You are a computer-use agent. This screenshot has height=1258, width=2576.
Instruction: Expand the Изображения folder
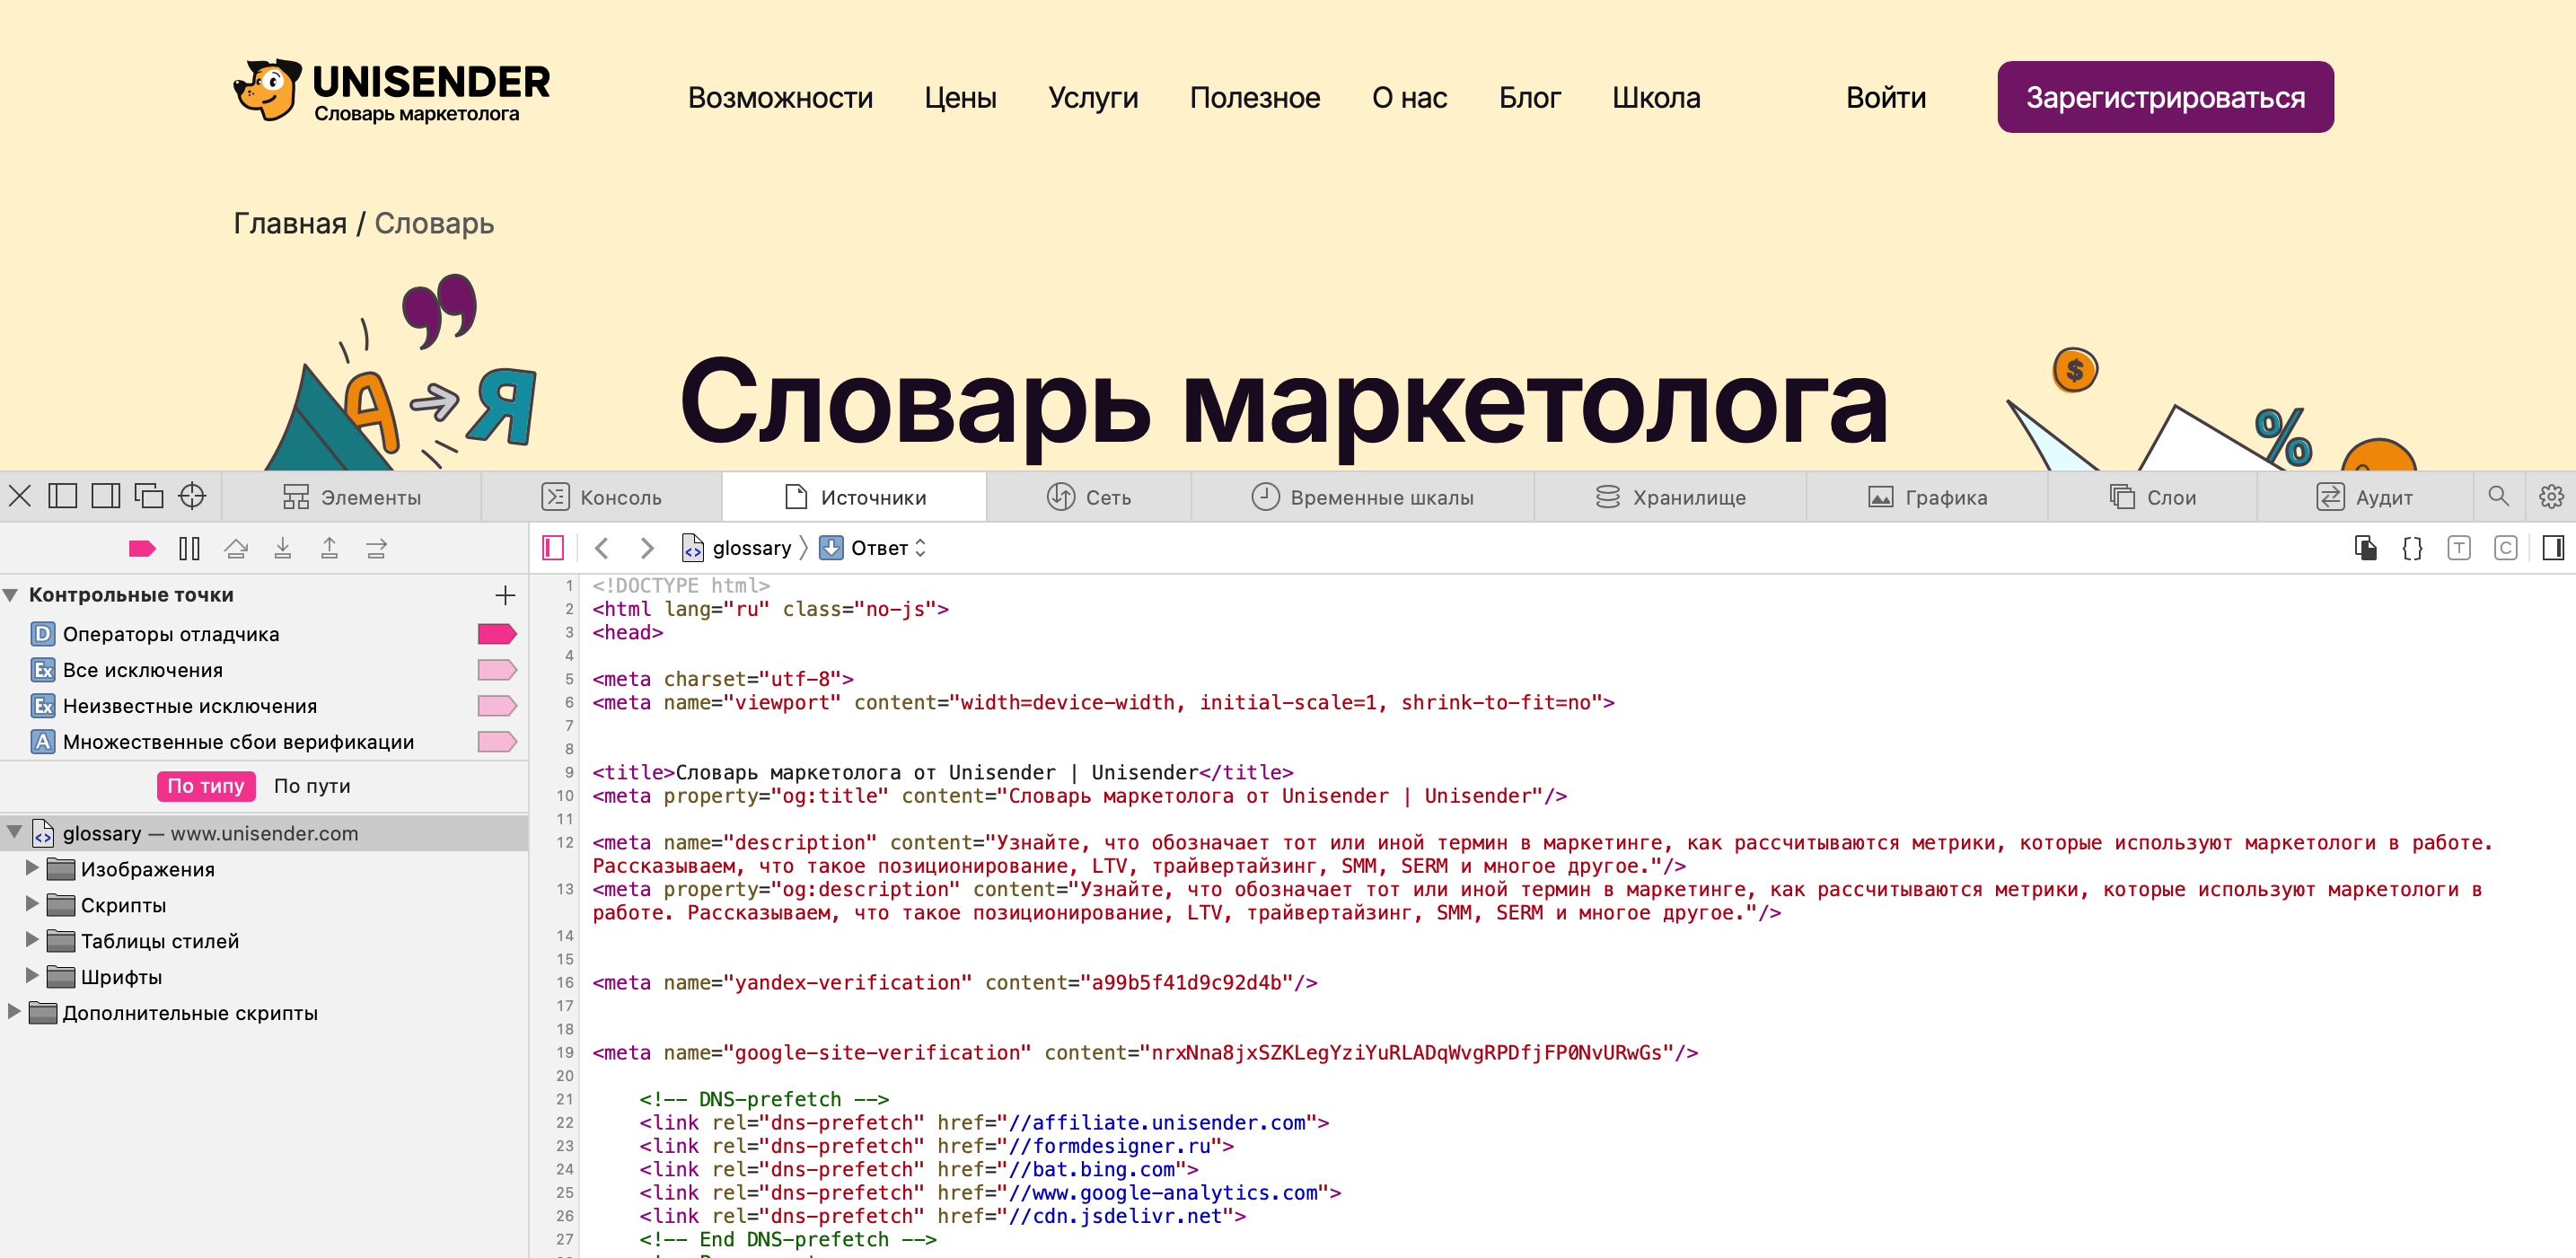32,868
